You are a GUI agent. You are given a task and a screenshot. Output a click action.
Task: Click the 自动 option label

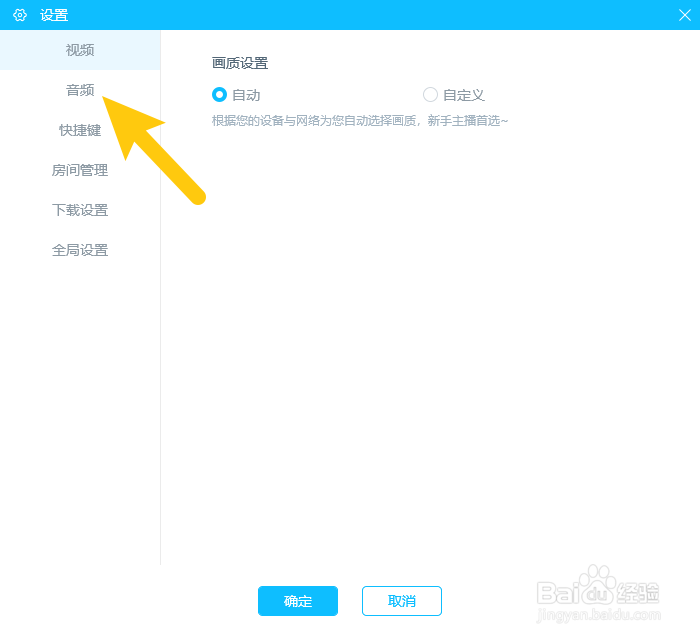point(246,95)
